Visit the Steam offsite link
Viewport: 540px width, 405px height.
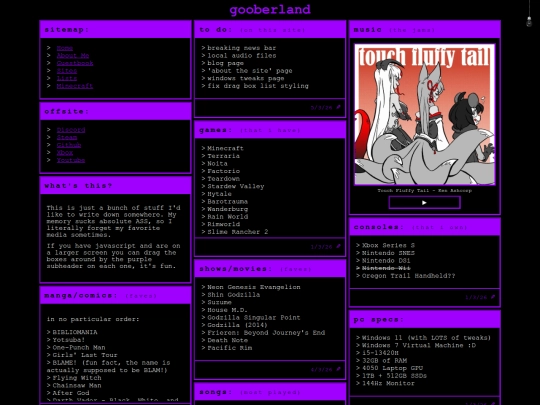(x=67, y=137)
